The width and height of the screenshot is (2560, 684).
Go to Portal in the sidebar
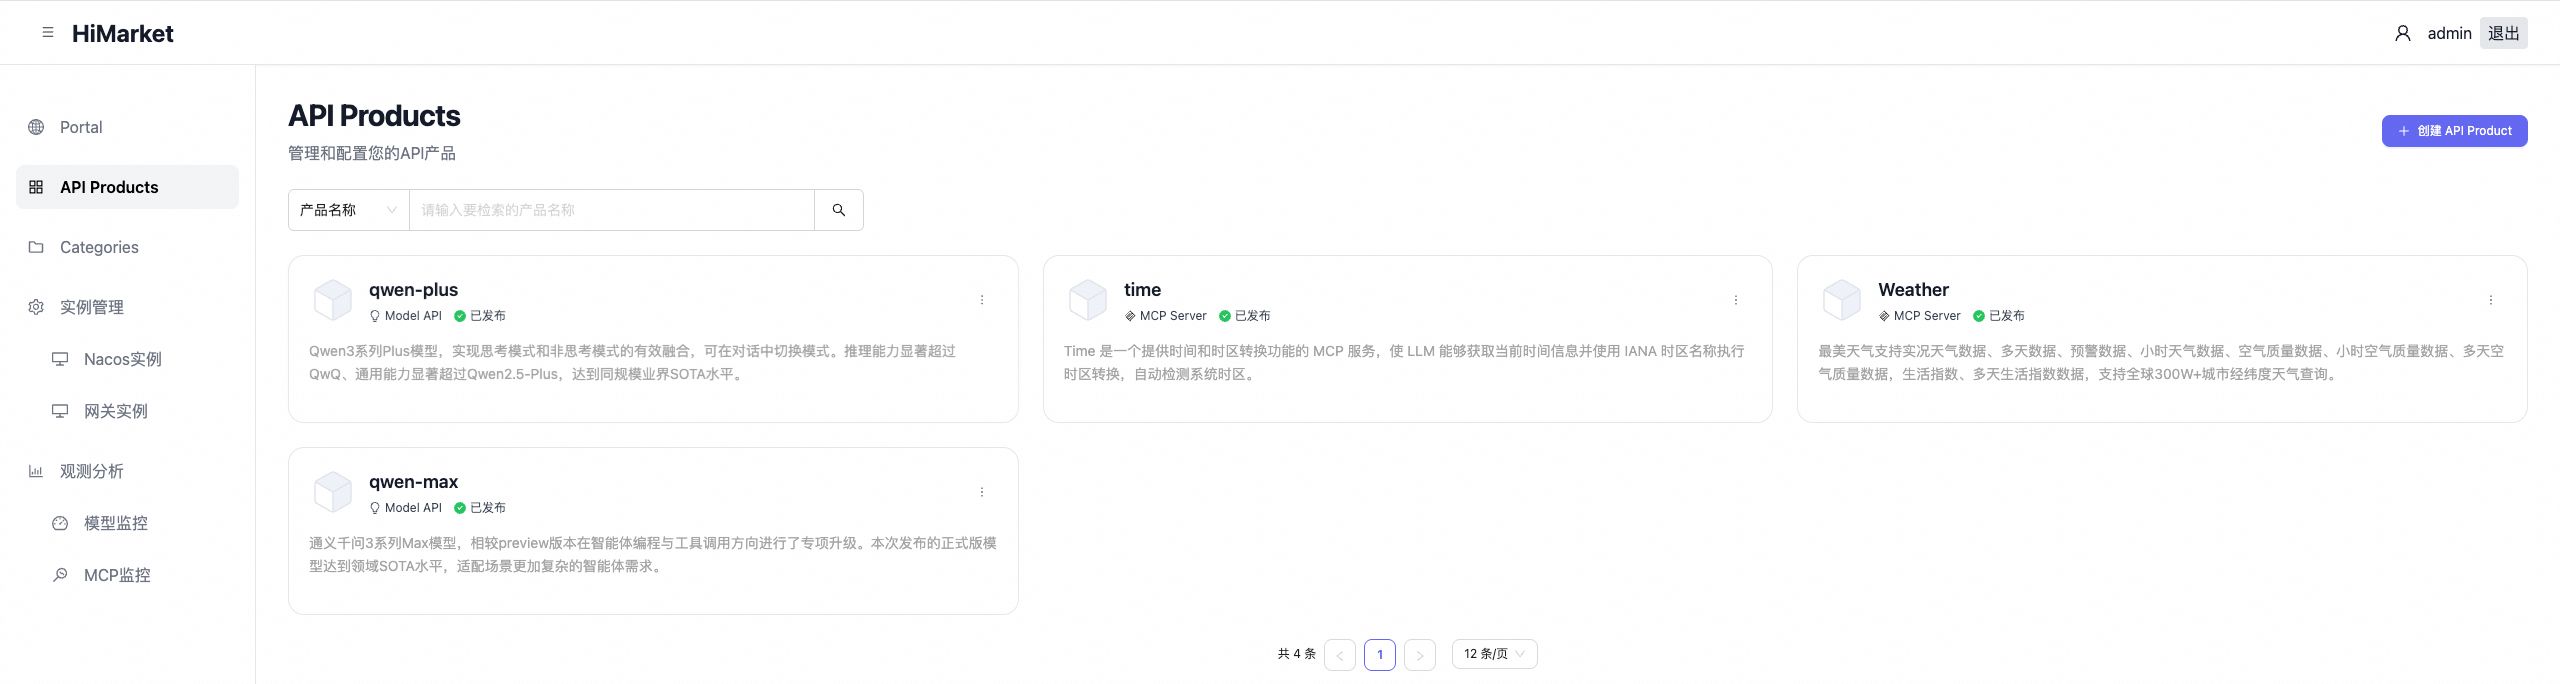click(81, 127)
